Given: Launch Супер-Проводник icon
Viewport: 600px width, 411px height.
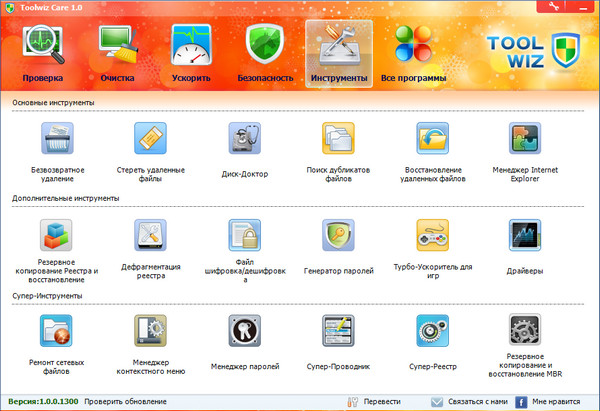Looking at the screenshot, I should coord(338,332).
